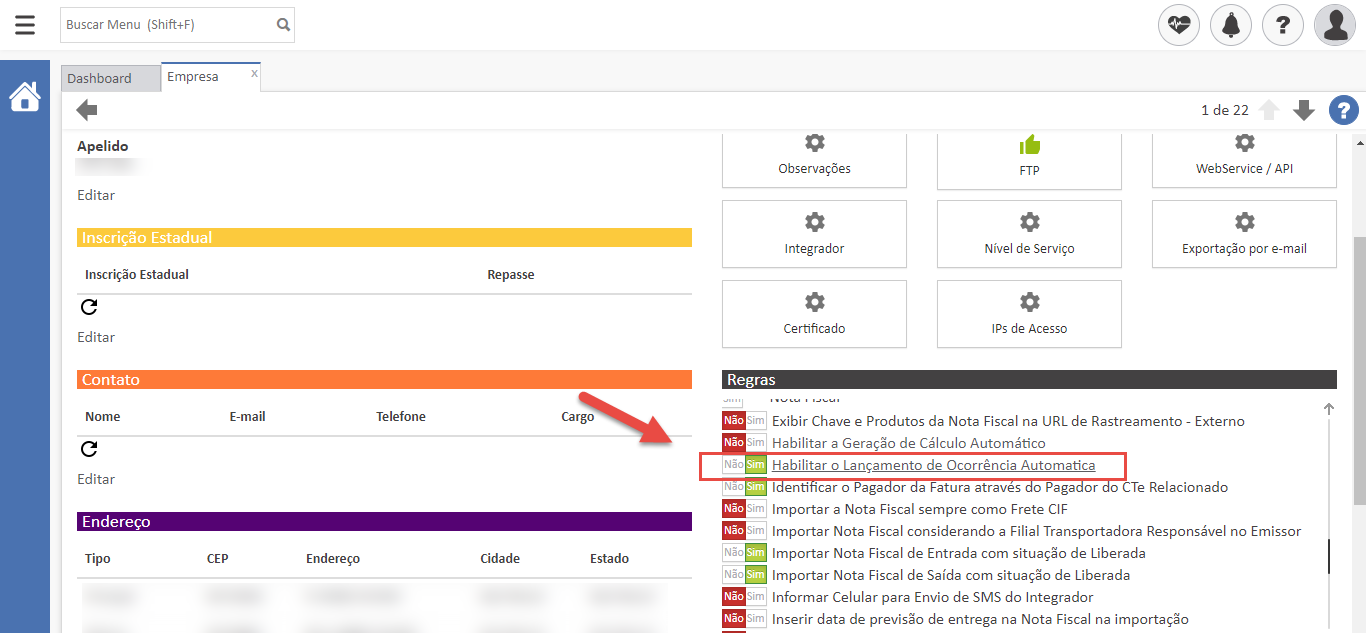Go to next record with down arrow

[1304, 110]
